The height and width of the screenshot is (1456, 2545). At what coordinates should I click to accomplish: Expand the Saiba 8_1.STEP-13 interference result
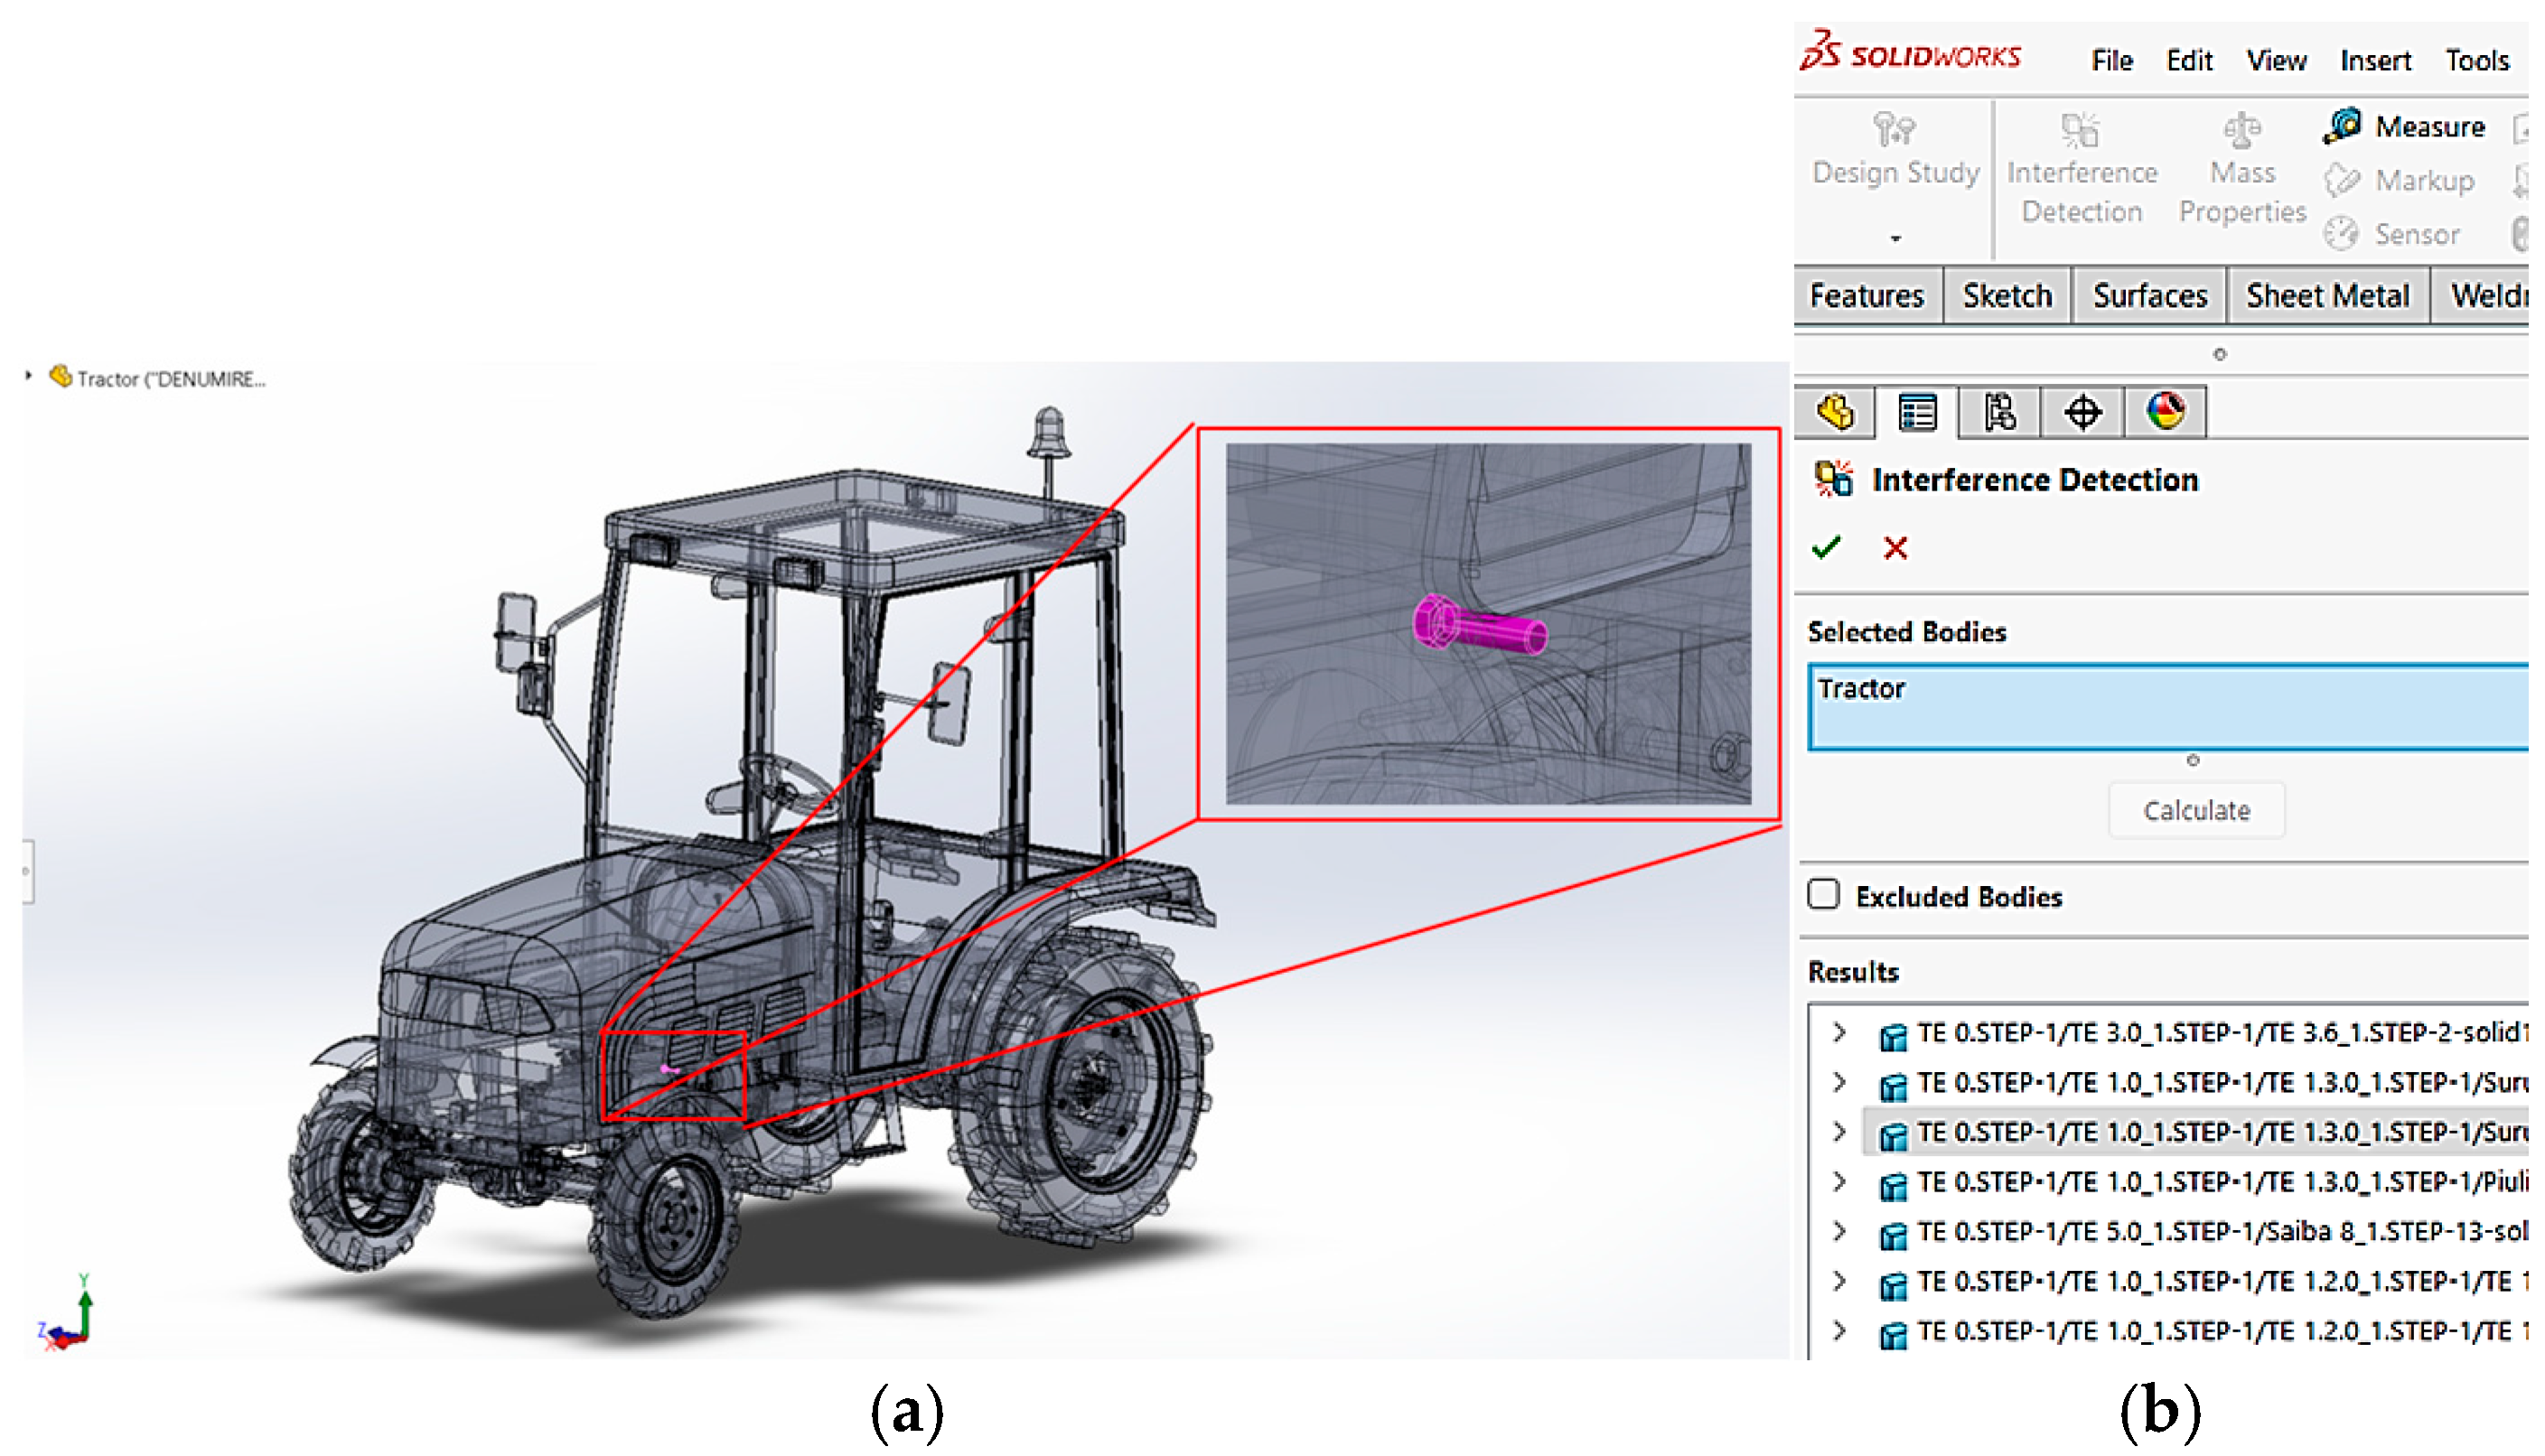click(x=1839, y=1232)
